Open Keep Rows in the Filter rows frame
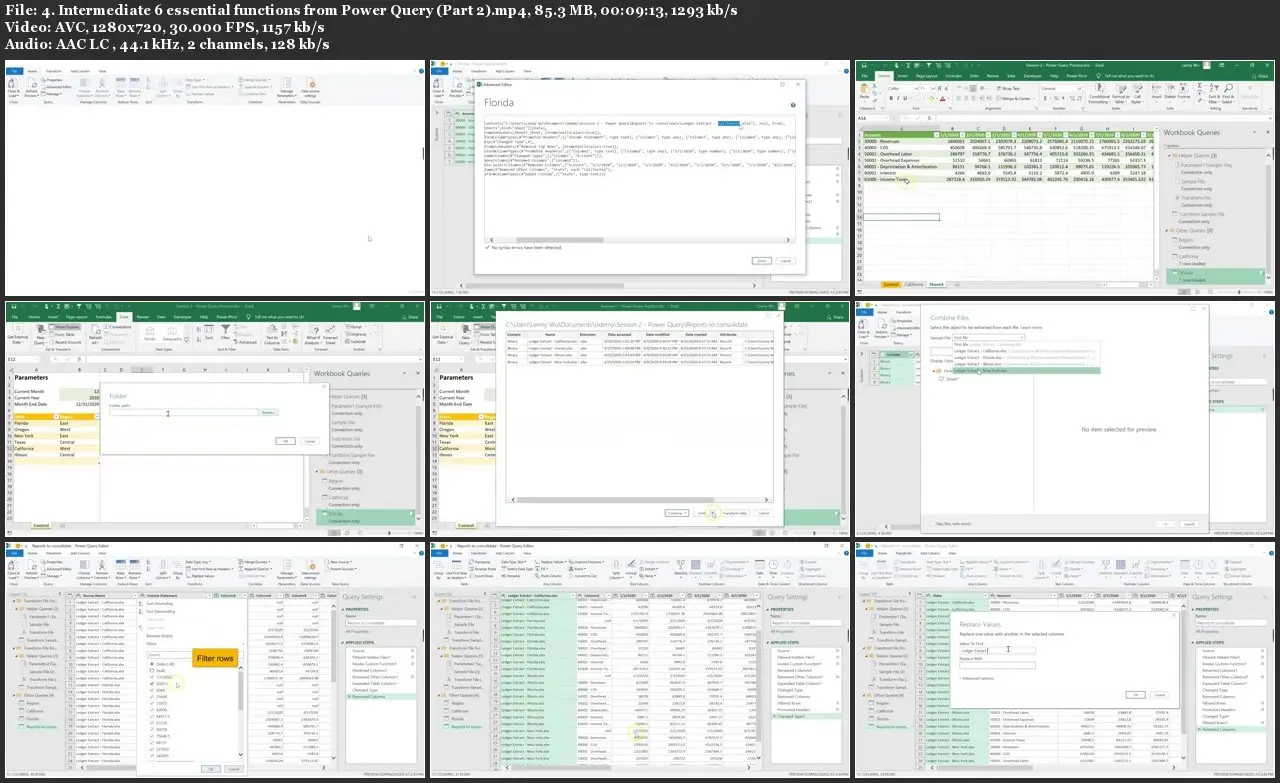 coord(120,572)
